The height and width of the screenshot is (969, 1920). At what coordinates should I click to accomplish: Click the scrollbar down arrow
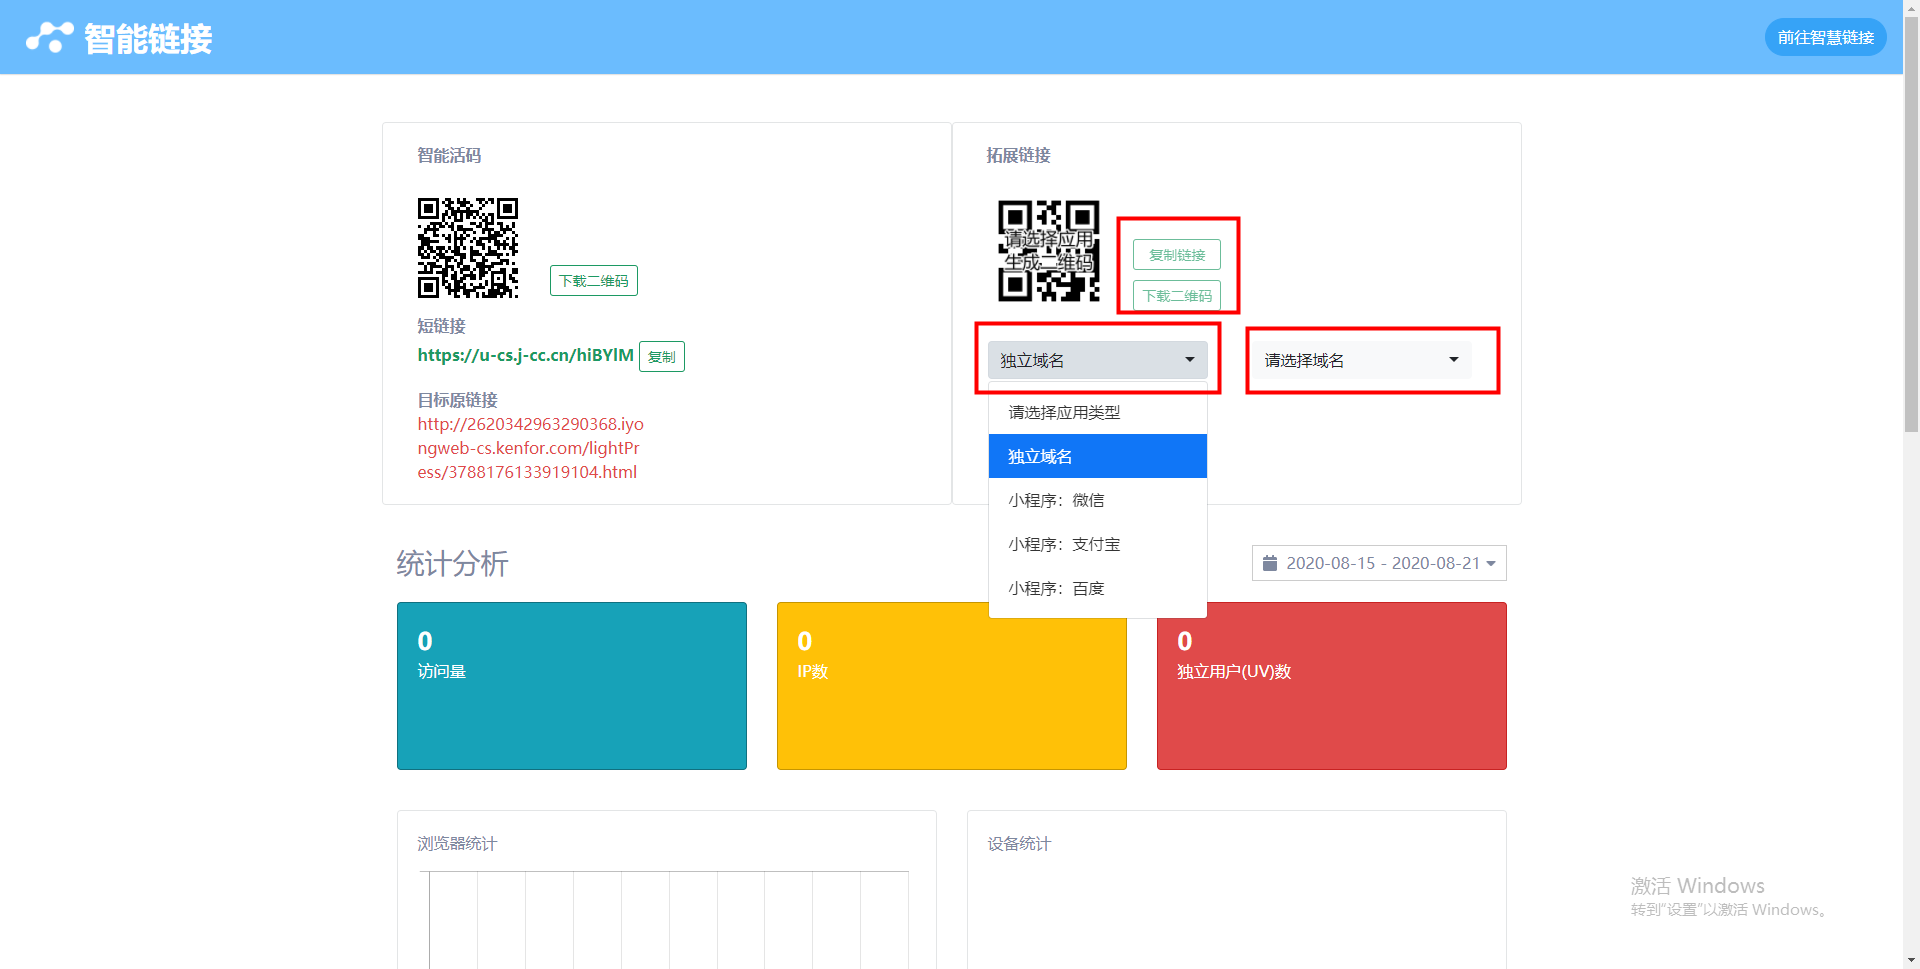(x=1911, y=960)
